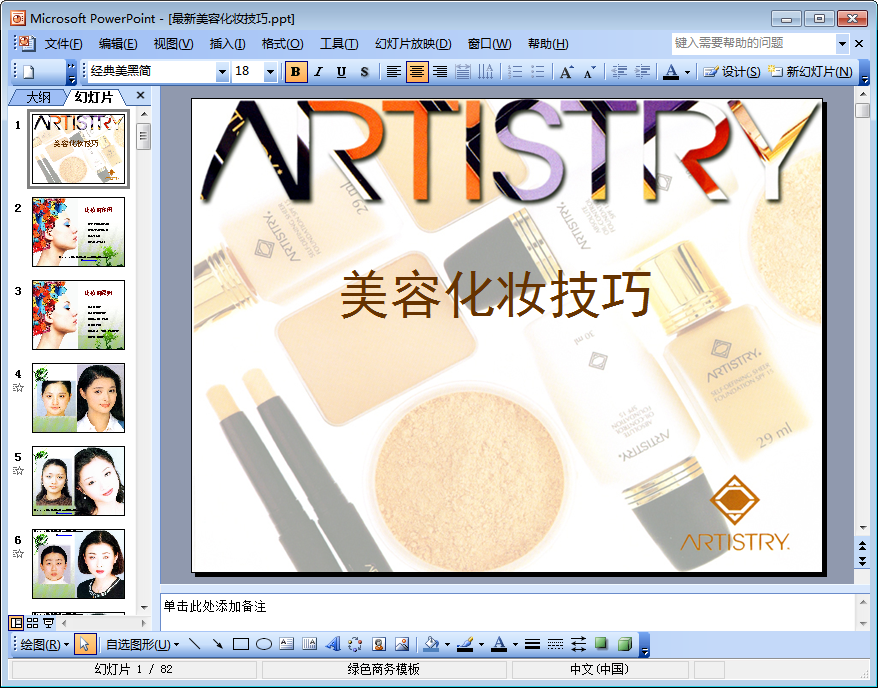This screenshot has width=878, height=688.
Task: Align text to the left
Action: pyautogui.click(x=394, y=72)
